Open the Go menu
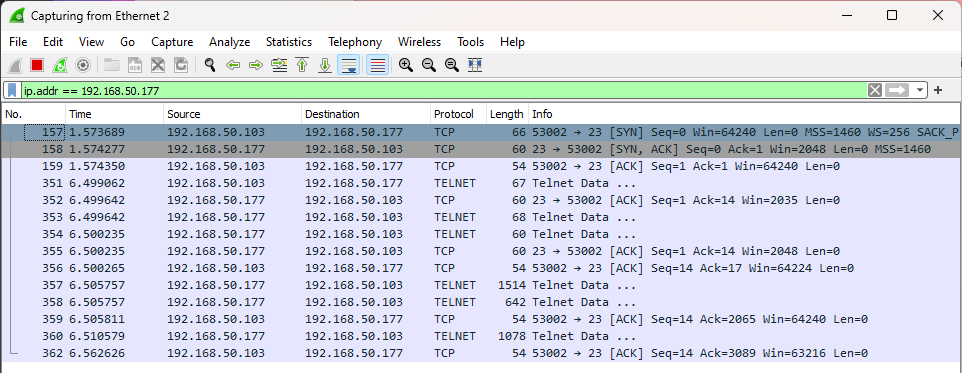 (x=128, y=42)
